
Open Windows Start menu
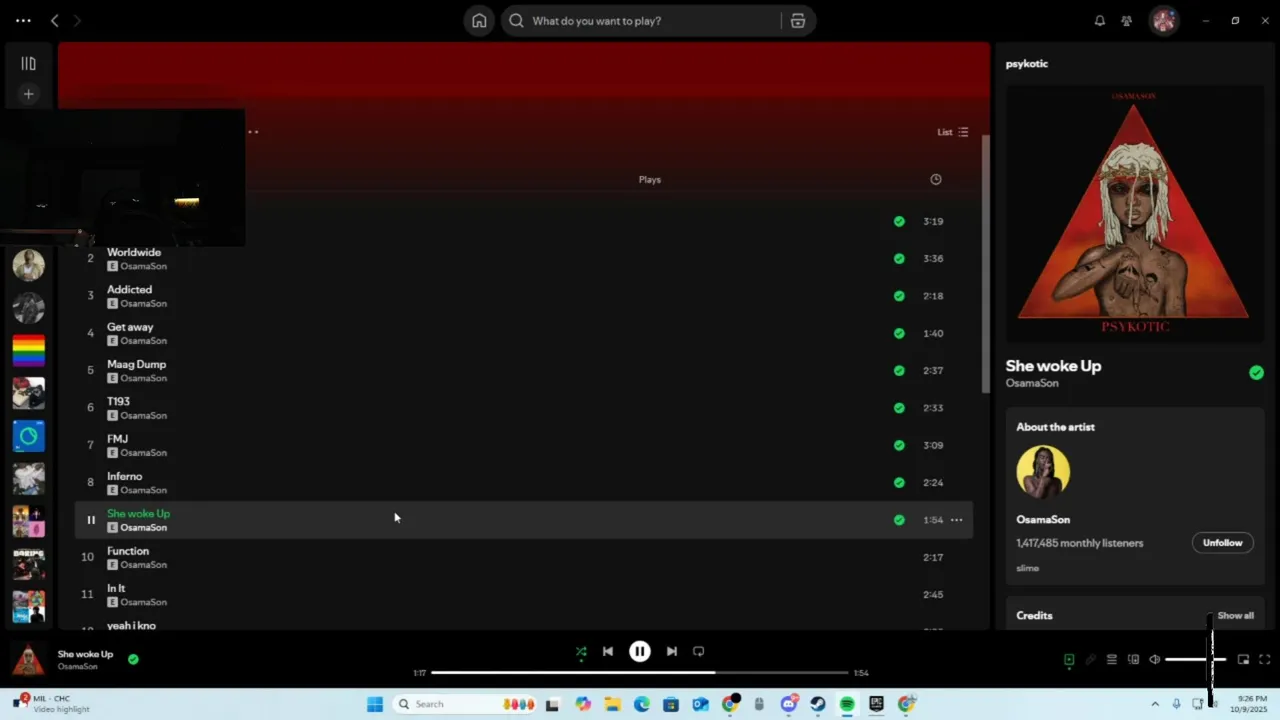click(375, 704)
